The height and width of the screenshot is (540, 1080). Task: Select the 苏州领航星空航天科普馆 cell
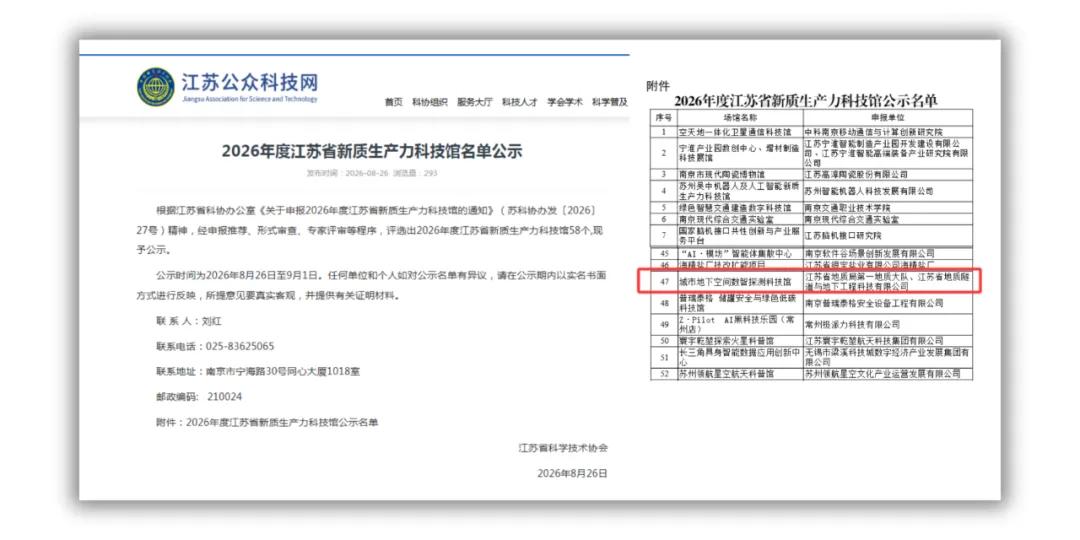[739, 373]
